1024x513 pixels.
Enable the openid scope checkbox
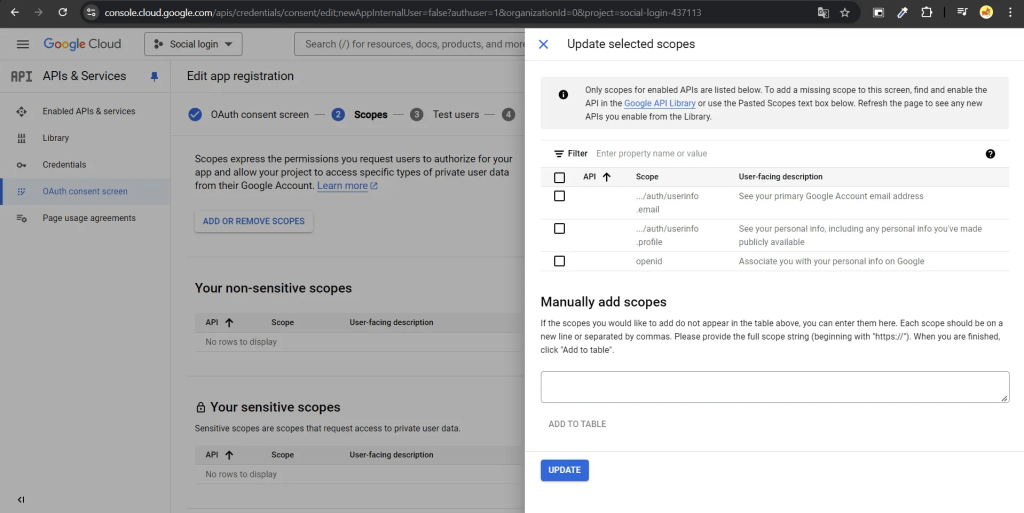click(559, 261)
